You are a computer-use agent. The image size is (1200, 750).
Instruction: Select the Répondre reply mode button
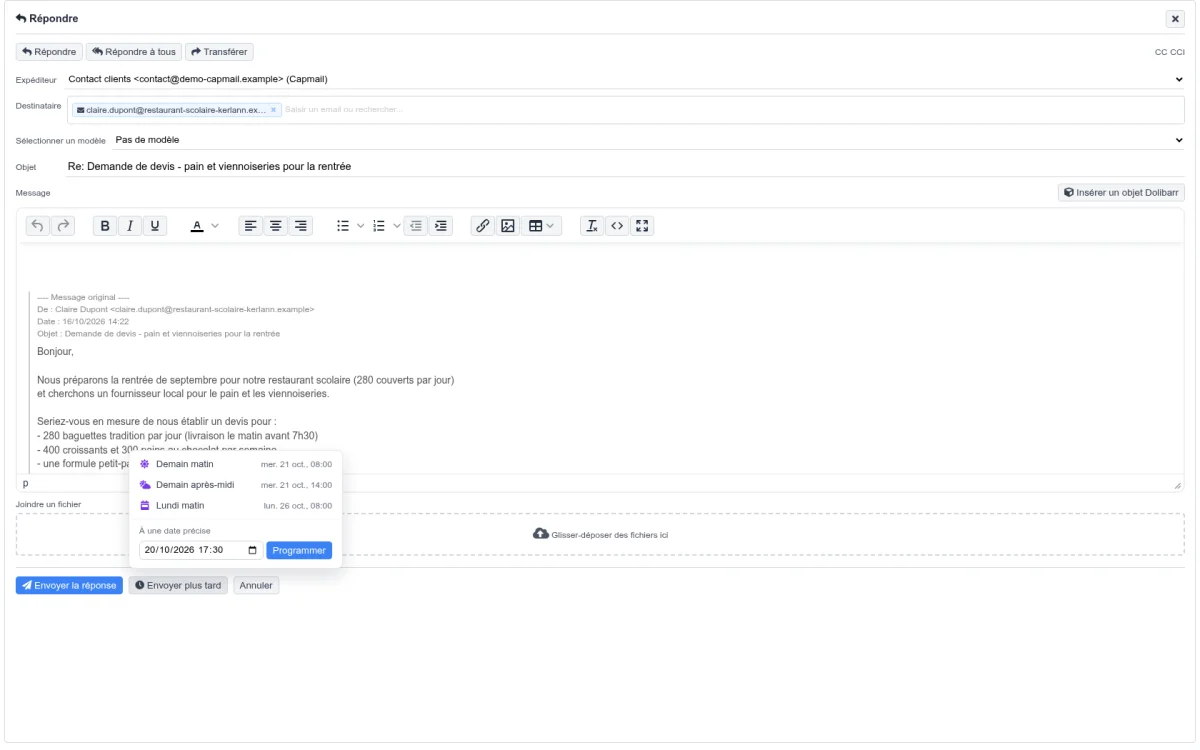click(x=49, y=52)
